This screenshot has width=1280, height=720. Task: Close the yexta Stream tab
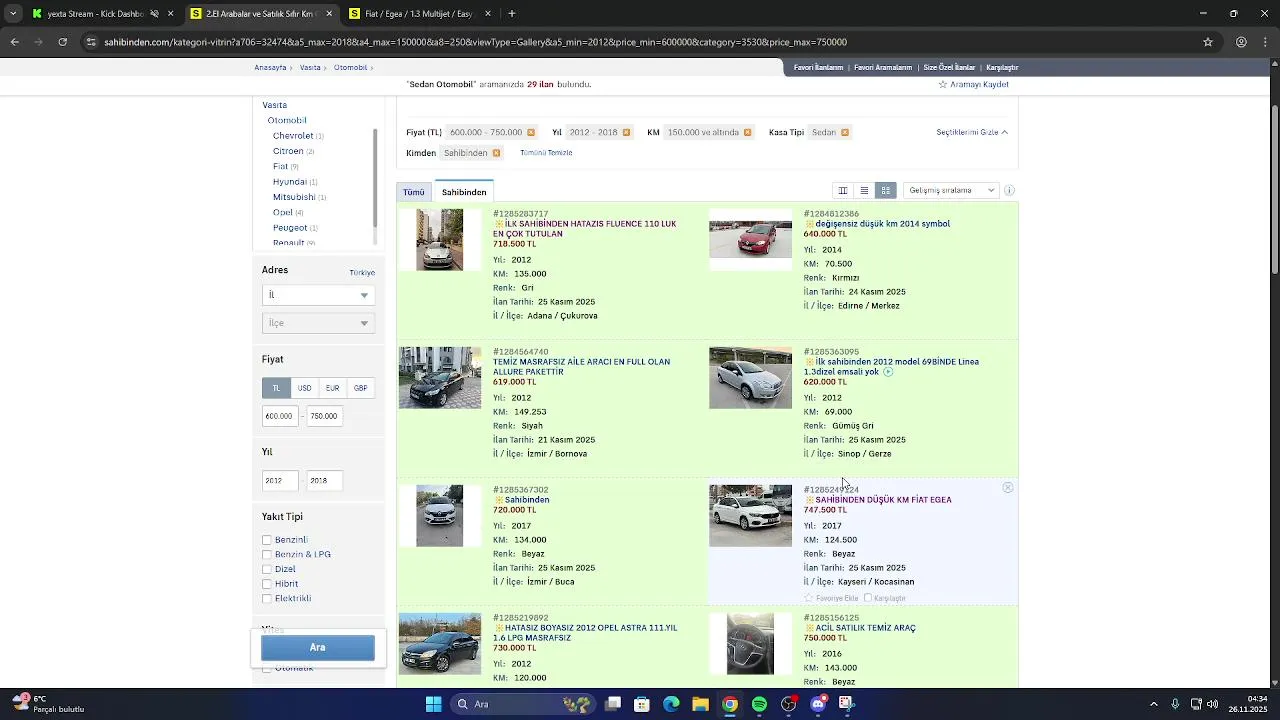(170, 14)
